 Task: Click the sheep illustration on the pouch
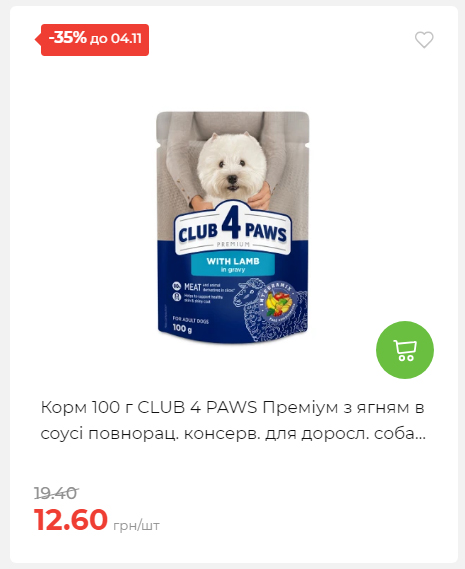[x=270, y=309]
